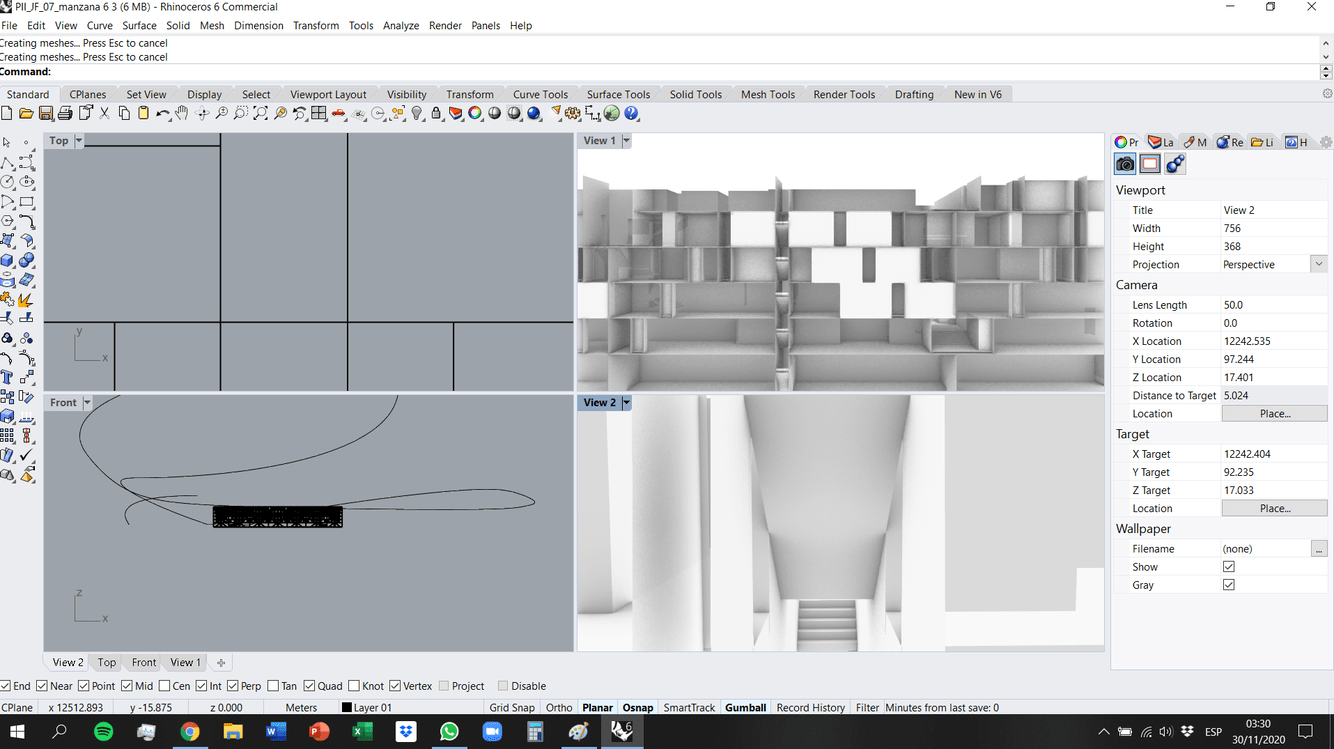The width and height of the screenshot is (1334, 749).
Task: Select the Rotate view toolbar icon
Action: point(201,113)
